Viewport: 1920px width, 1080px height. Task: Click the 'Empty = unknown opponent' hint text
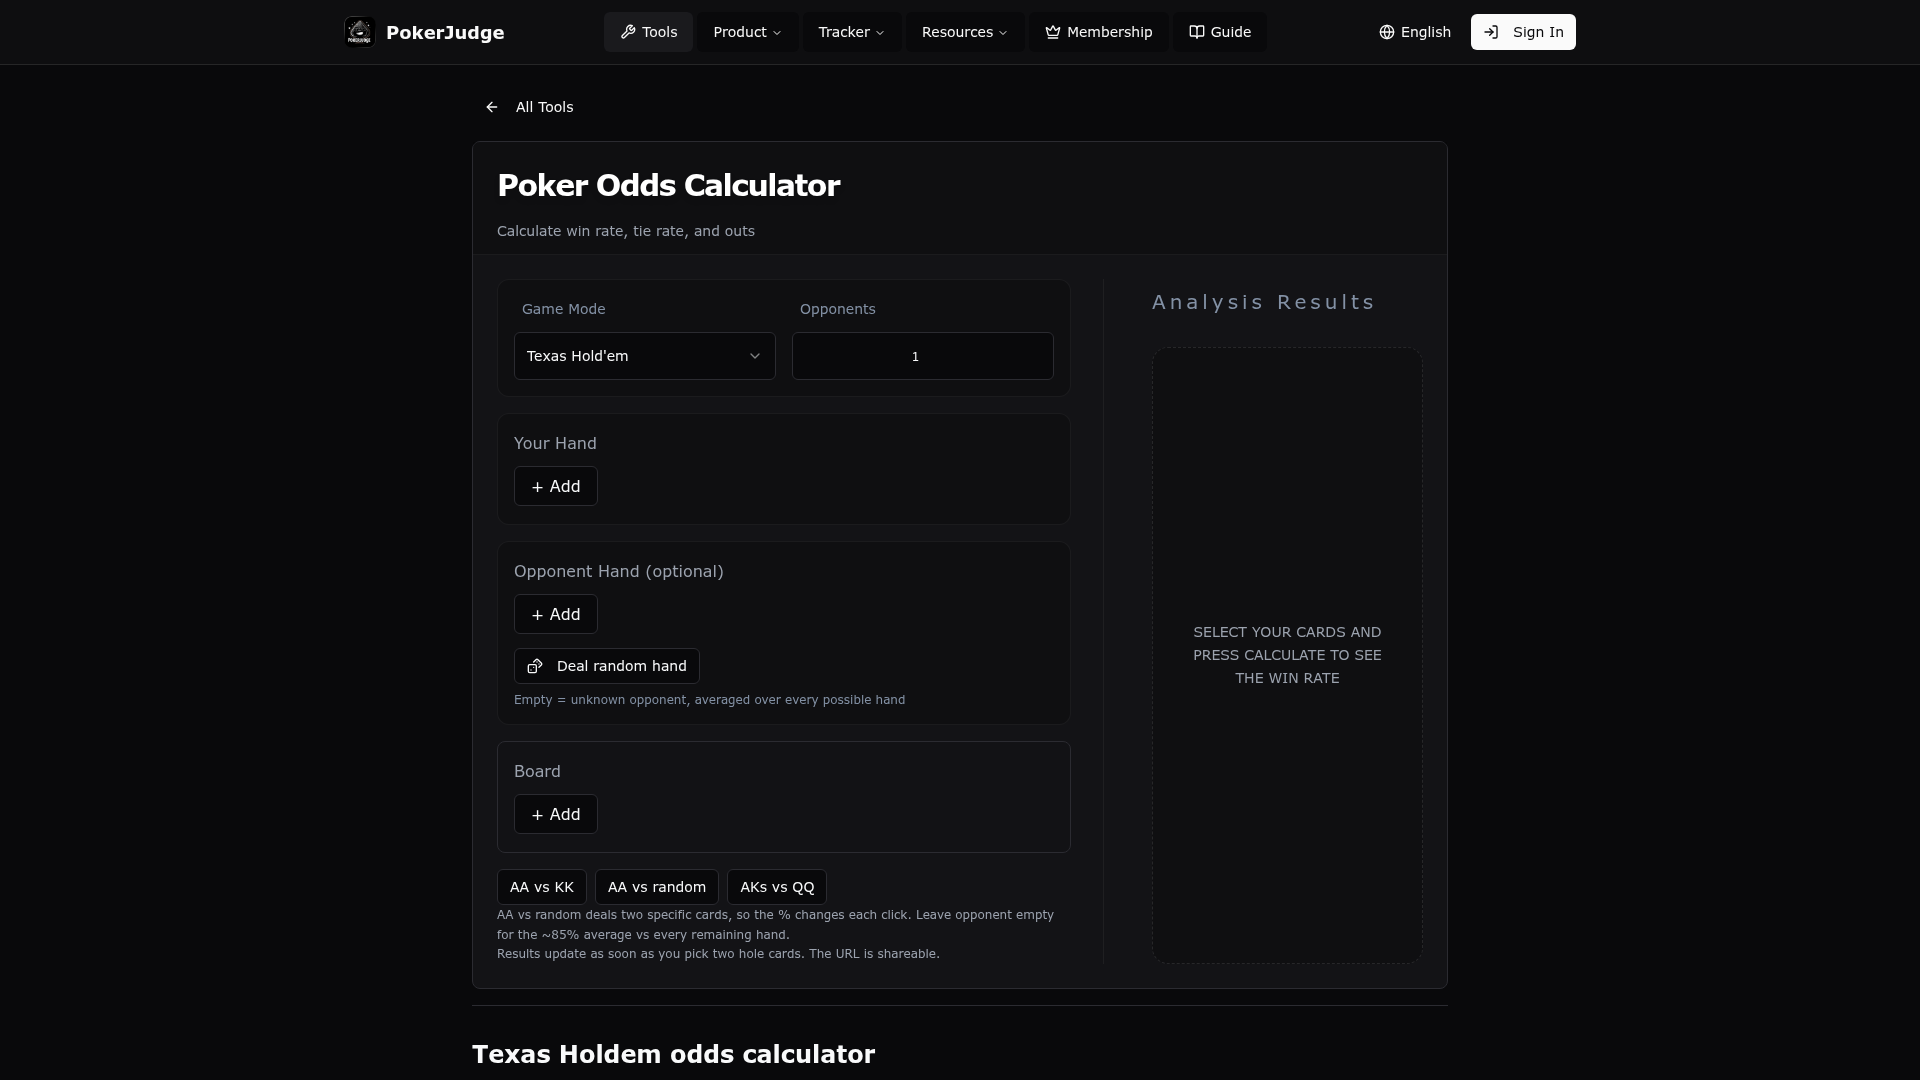coord(709,700)
